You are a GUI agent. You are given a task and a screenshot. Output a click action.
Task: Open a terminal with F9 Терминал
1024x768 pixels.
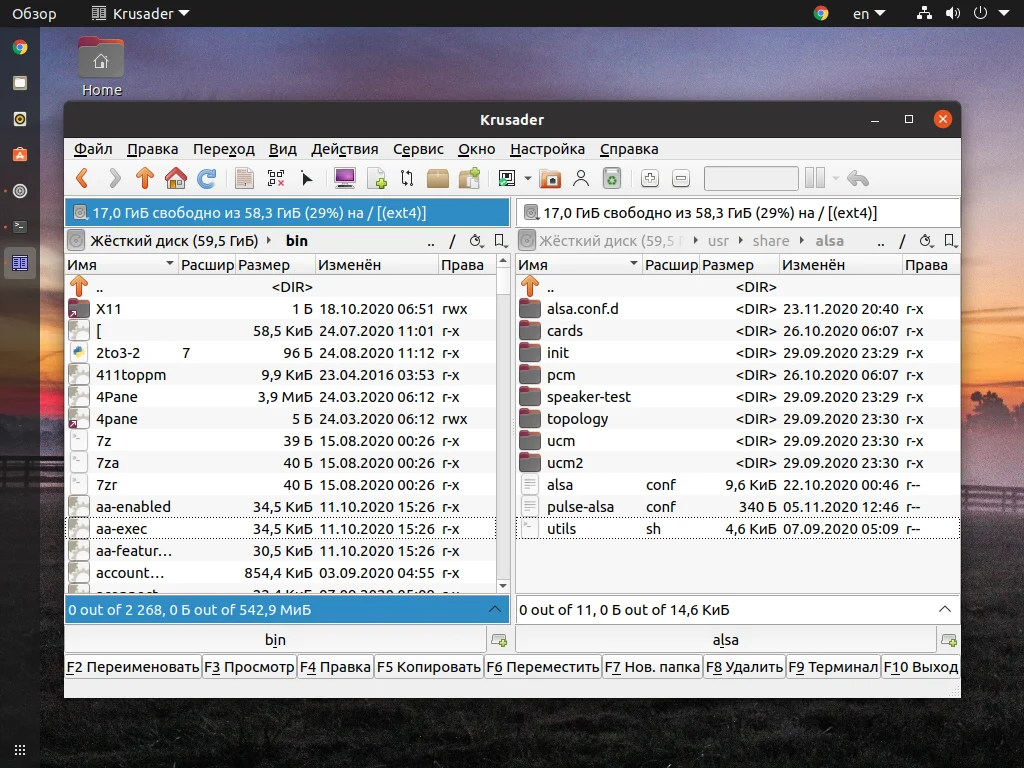coord(833,666)
